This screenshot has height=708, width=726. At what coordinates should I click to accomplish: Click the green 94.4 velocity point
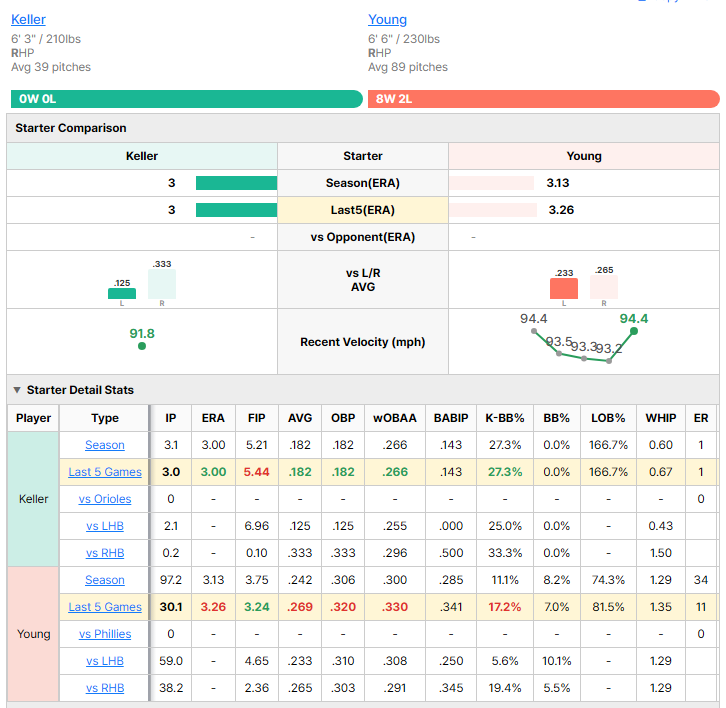(x=634, y=331)
